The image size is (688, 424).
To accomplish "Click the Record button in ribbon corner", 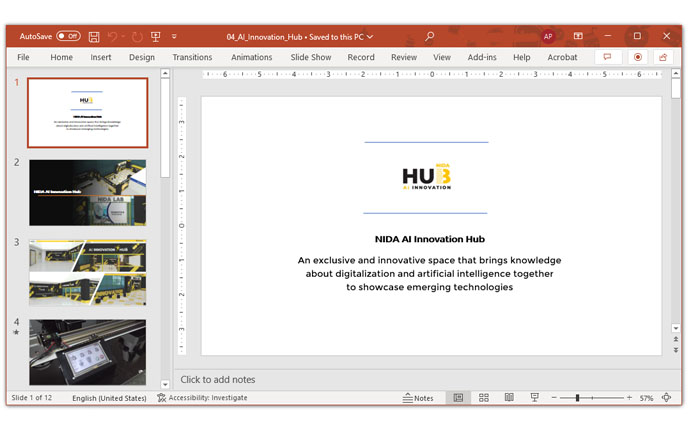I will tap(638, 57).
